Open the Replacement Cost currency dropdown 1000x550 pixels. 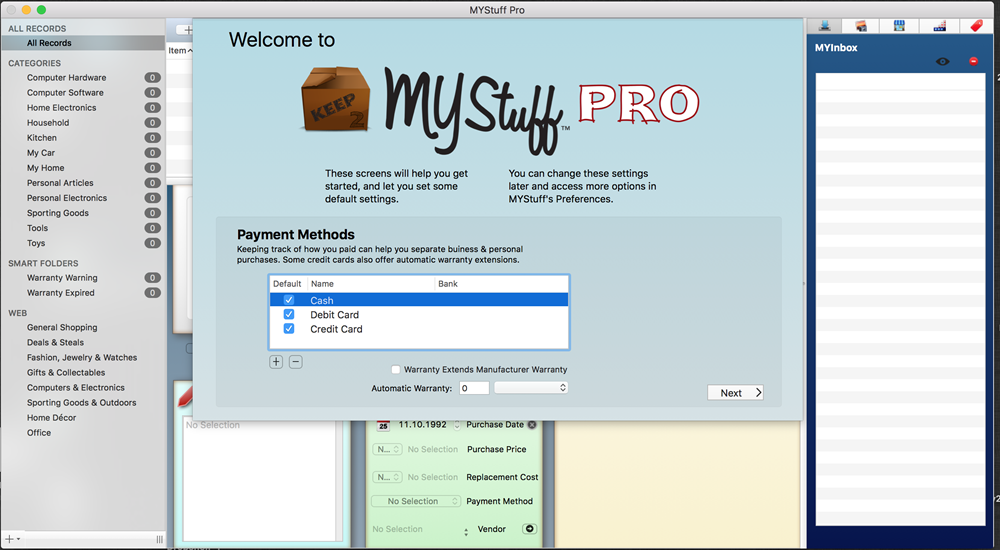[x=387, y=477]
